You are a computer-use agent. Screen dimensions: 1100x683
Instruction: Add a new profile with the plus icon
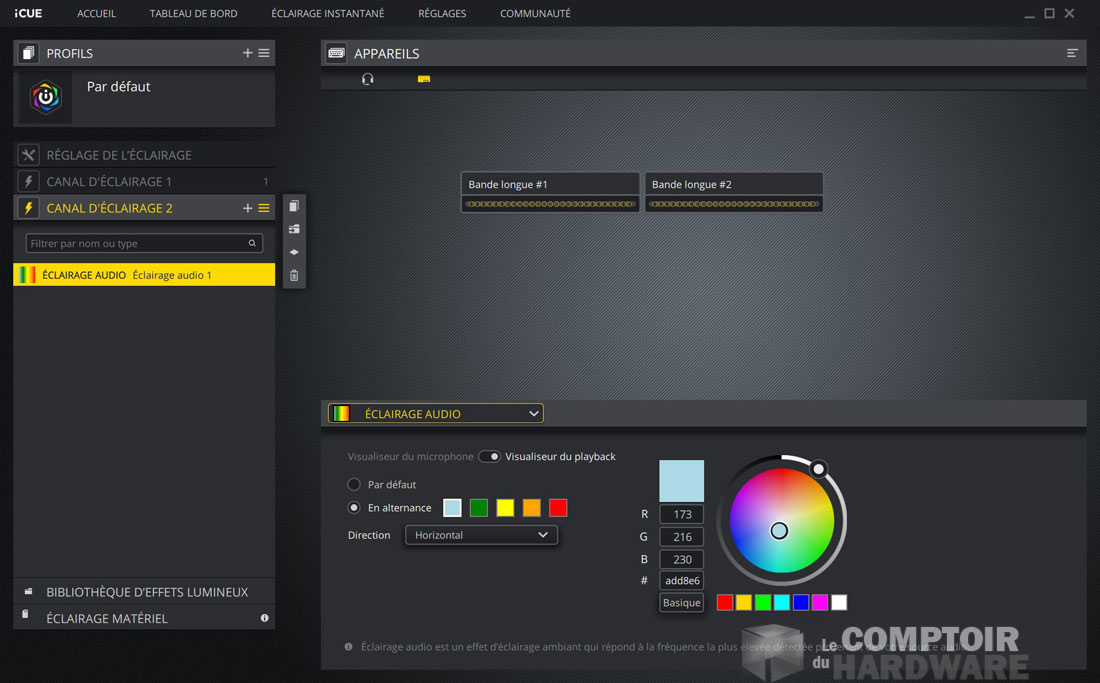point(247,53)
